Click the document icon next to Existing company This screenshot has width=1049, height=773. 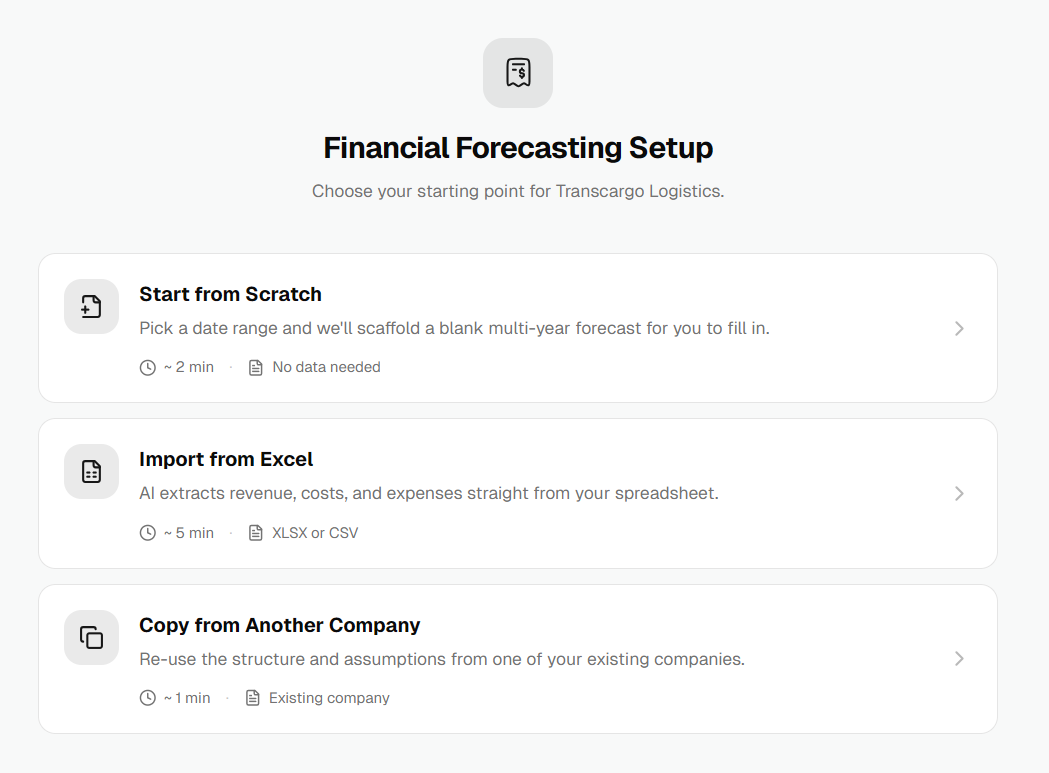pyautogui.click(x=252, y=698)
